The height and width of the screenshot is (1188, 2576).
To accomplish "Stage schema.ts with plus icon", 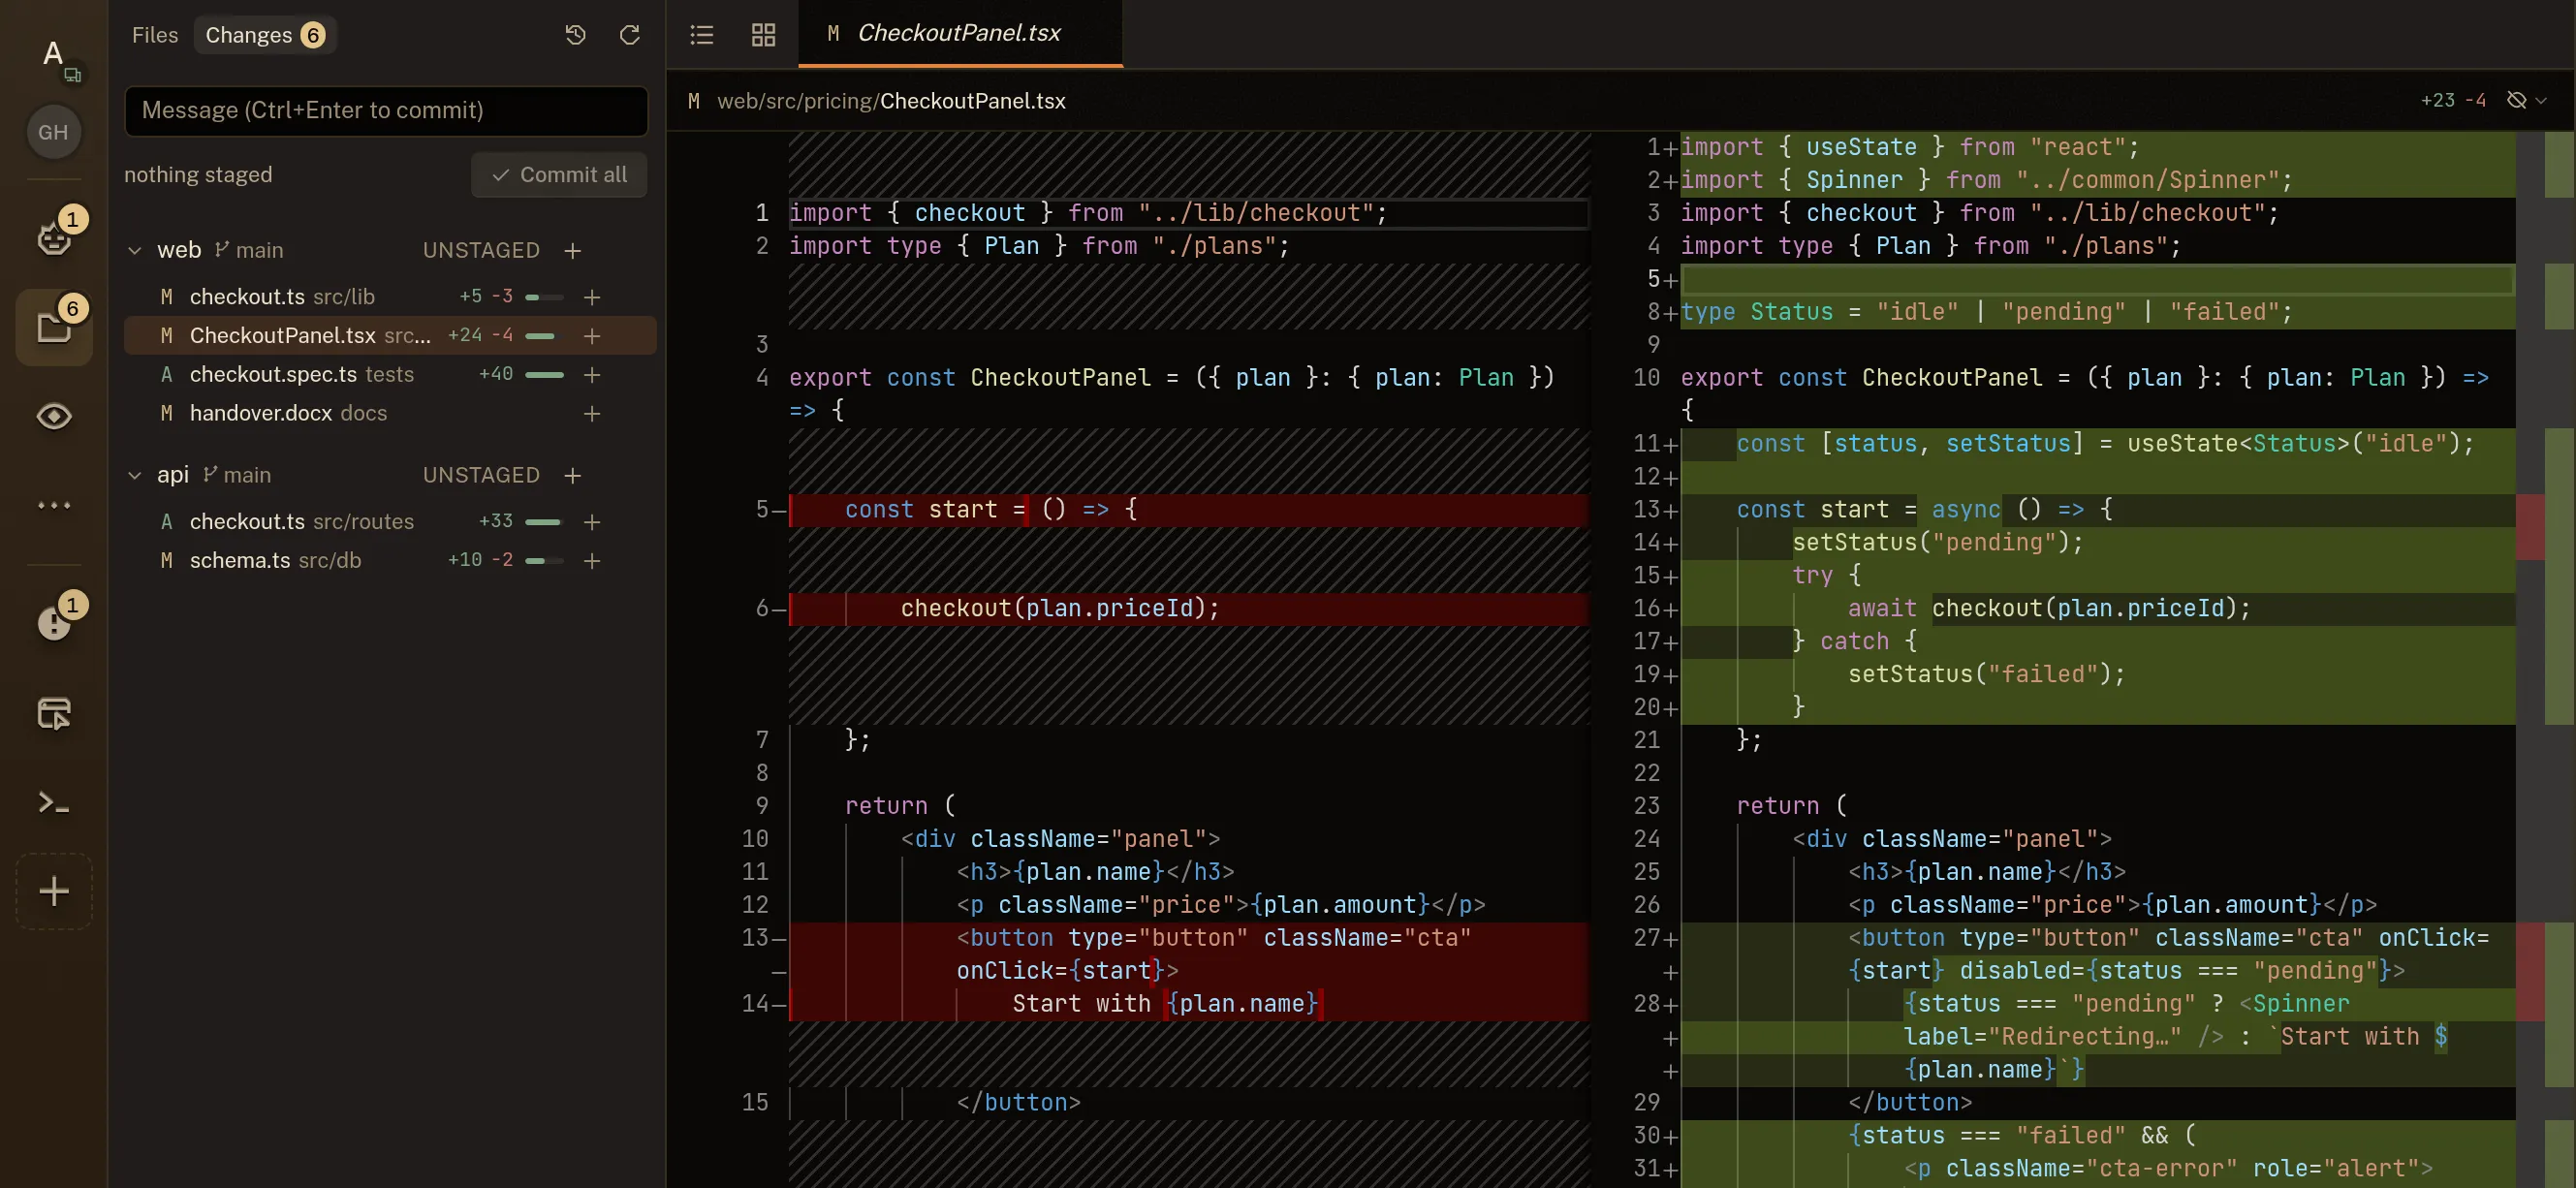I will click(592, 561).
